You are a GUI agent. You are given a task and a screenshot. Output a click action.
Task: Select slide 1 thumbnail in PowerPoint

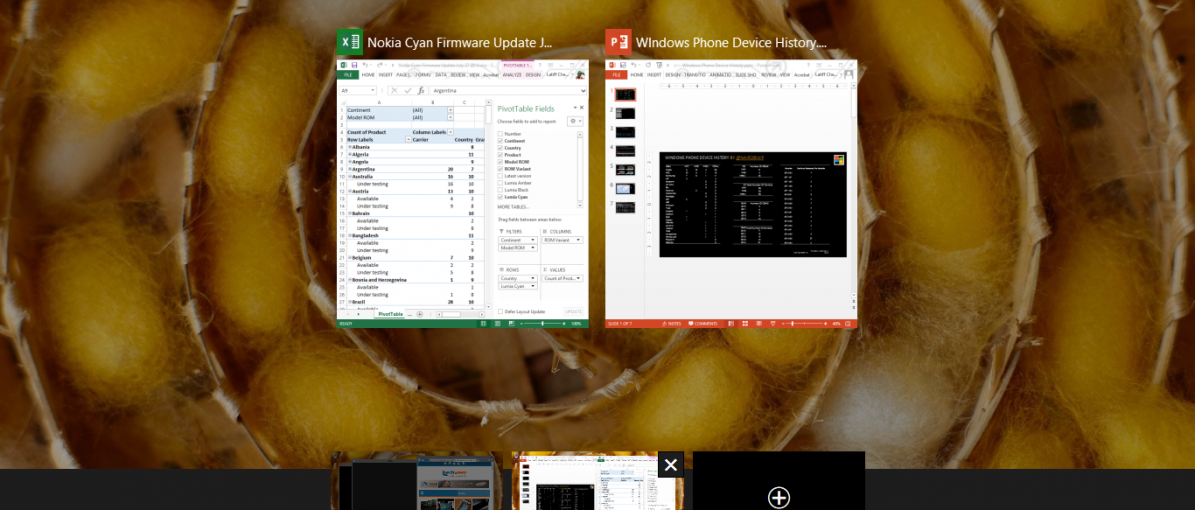click(625, 95)
